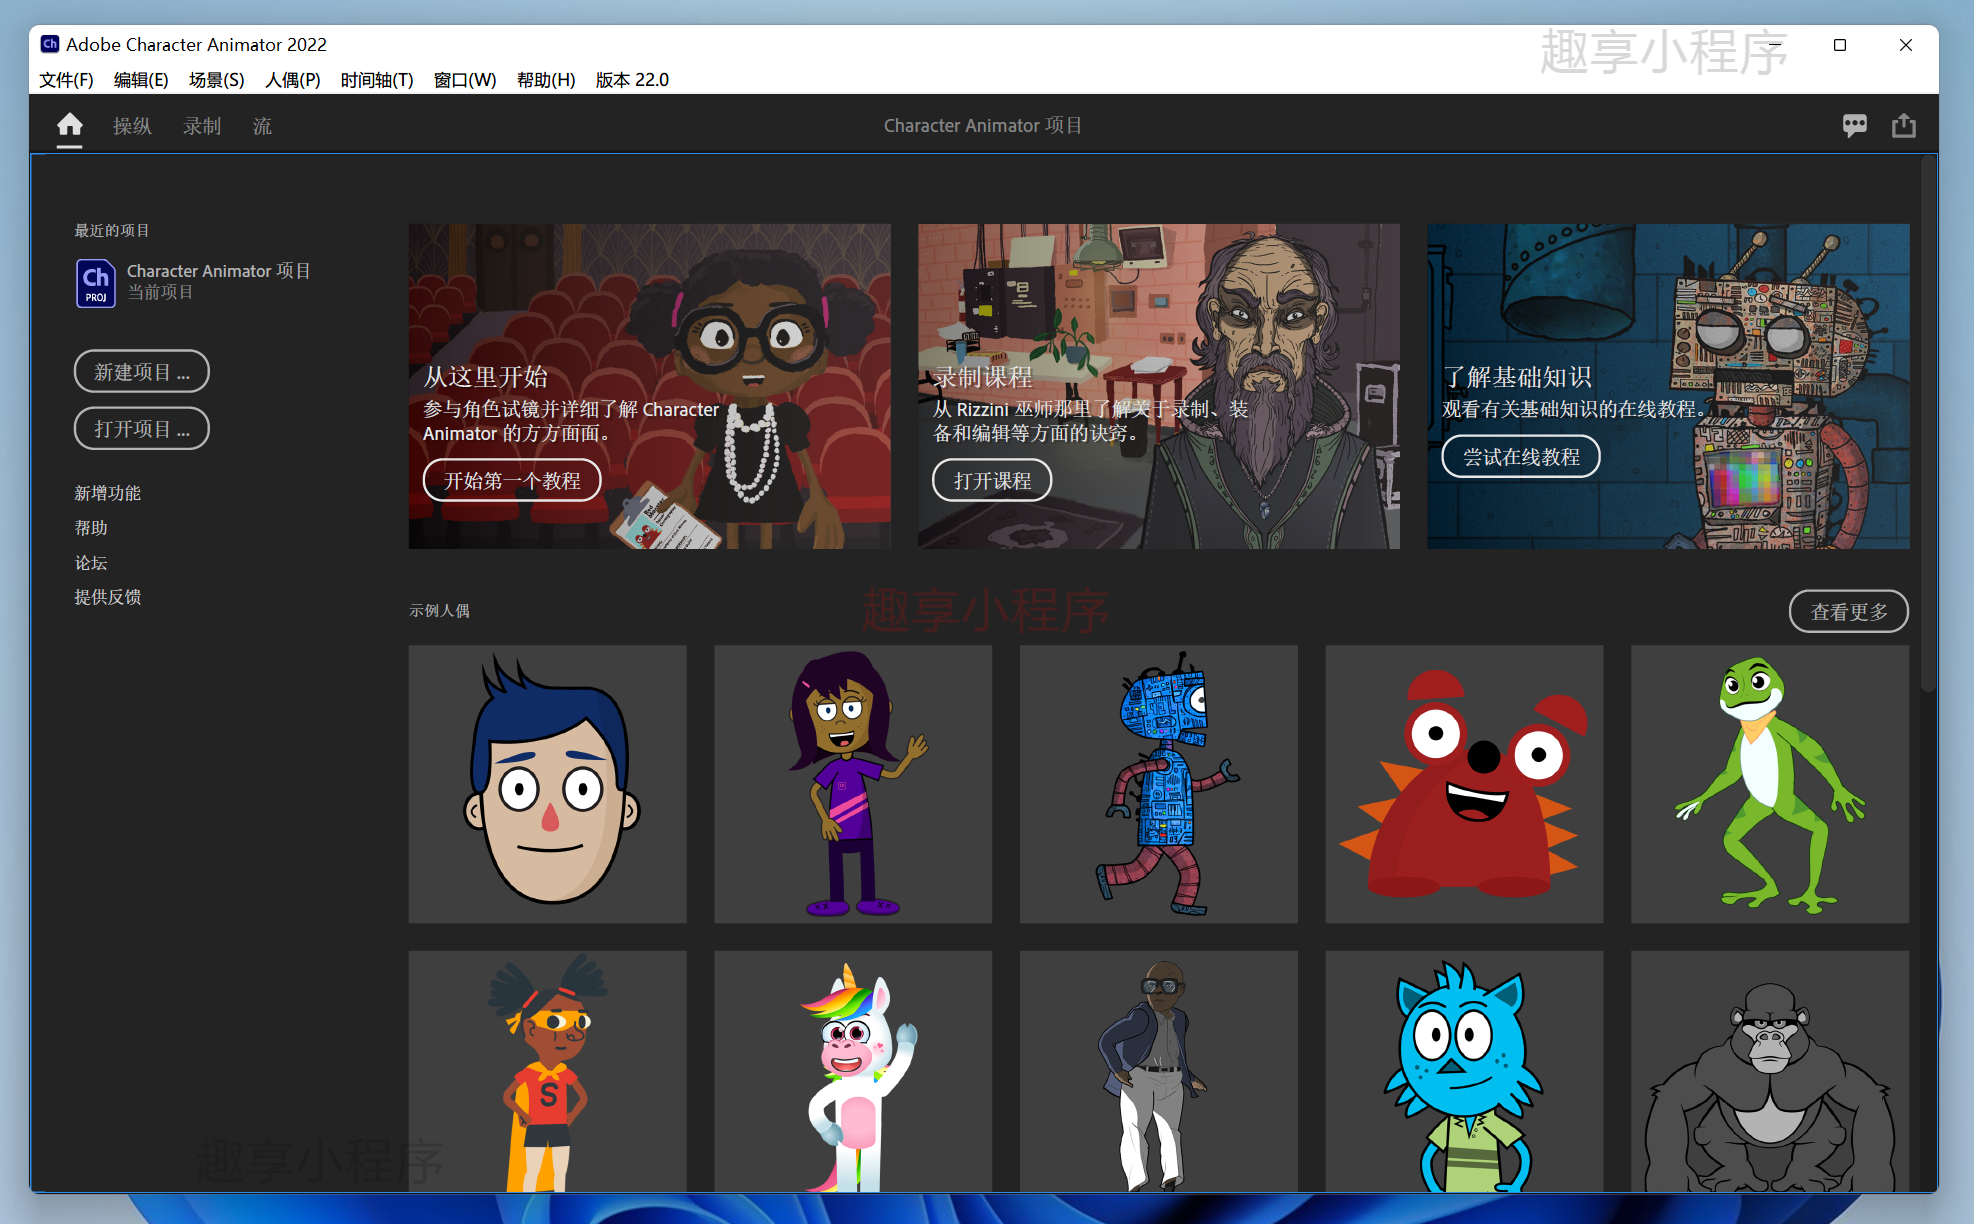
Task: Maximize the Character Animator window
Action: pyautogui.click(x=1839, y=45)
